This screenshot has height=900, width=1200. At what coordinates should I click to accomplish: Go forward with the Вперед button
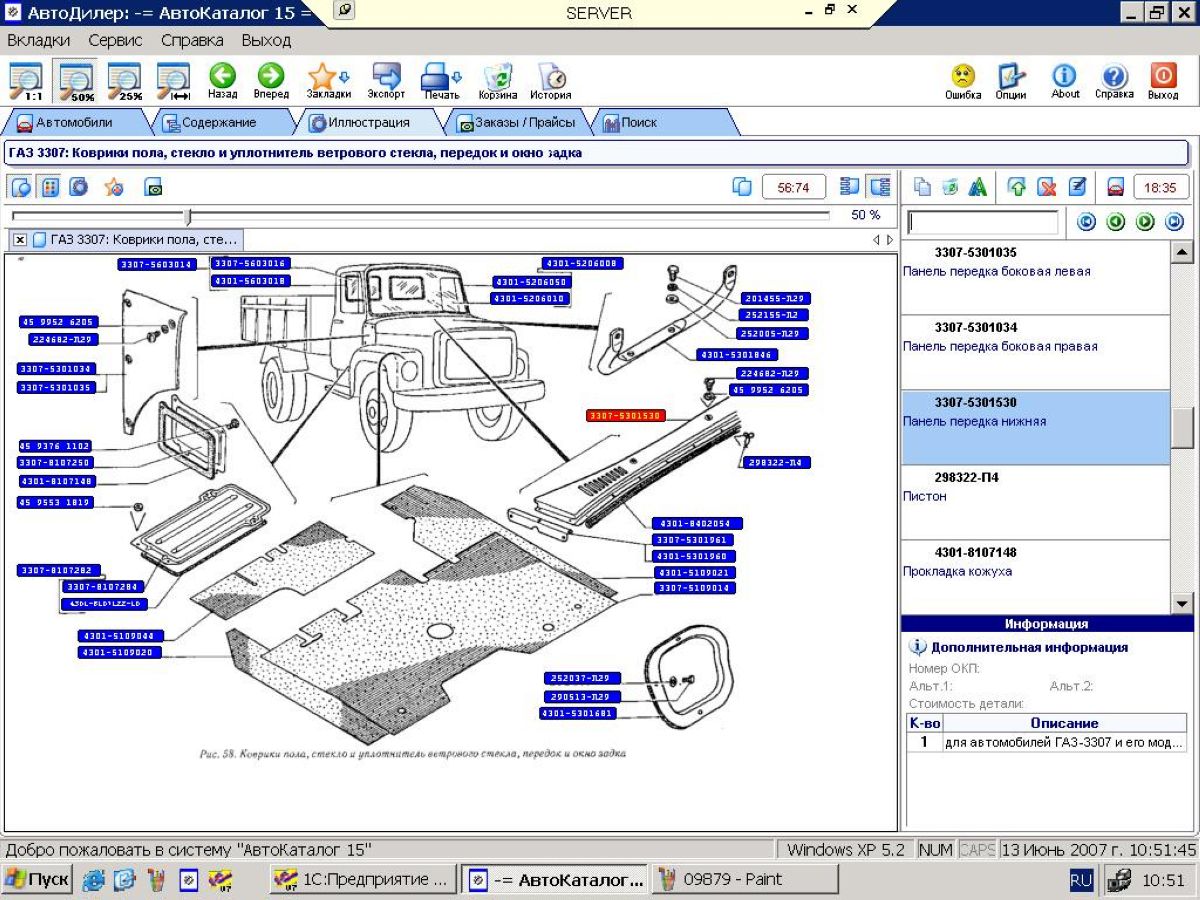[271, 82]
